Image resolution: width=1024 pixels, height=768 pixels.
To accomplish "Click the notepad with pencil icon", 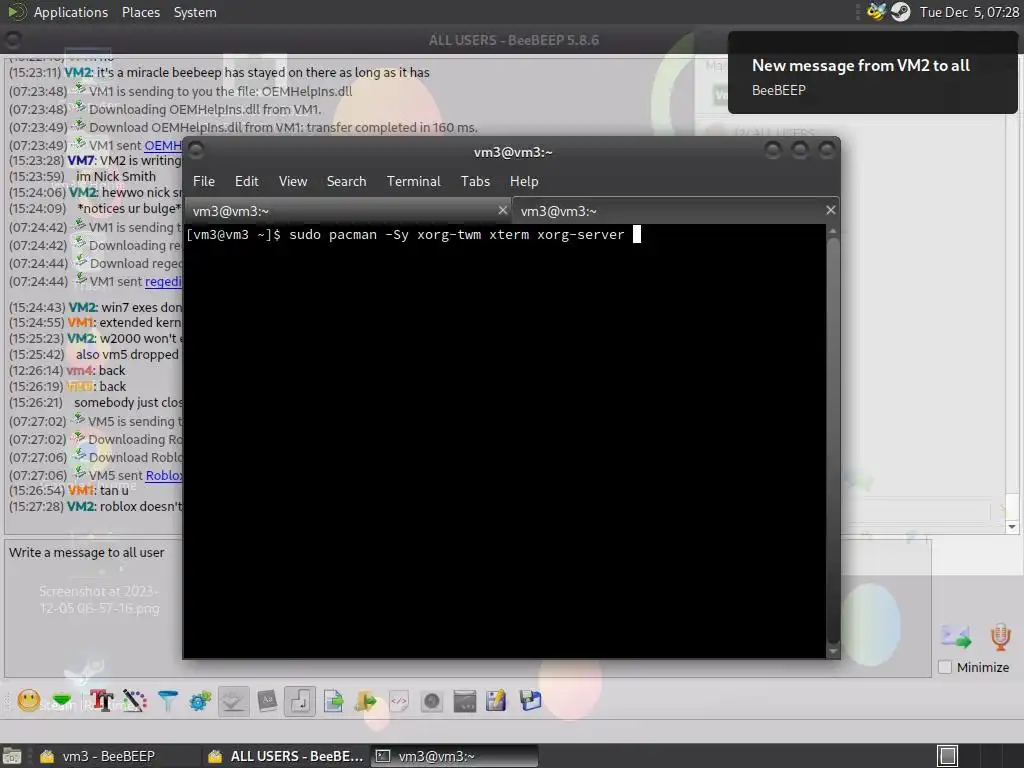I will coord(497,701).
